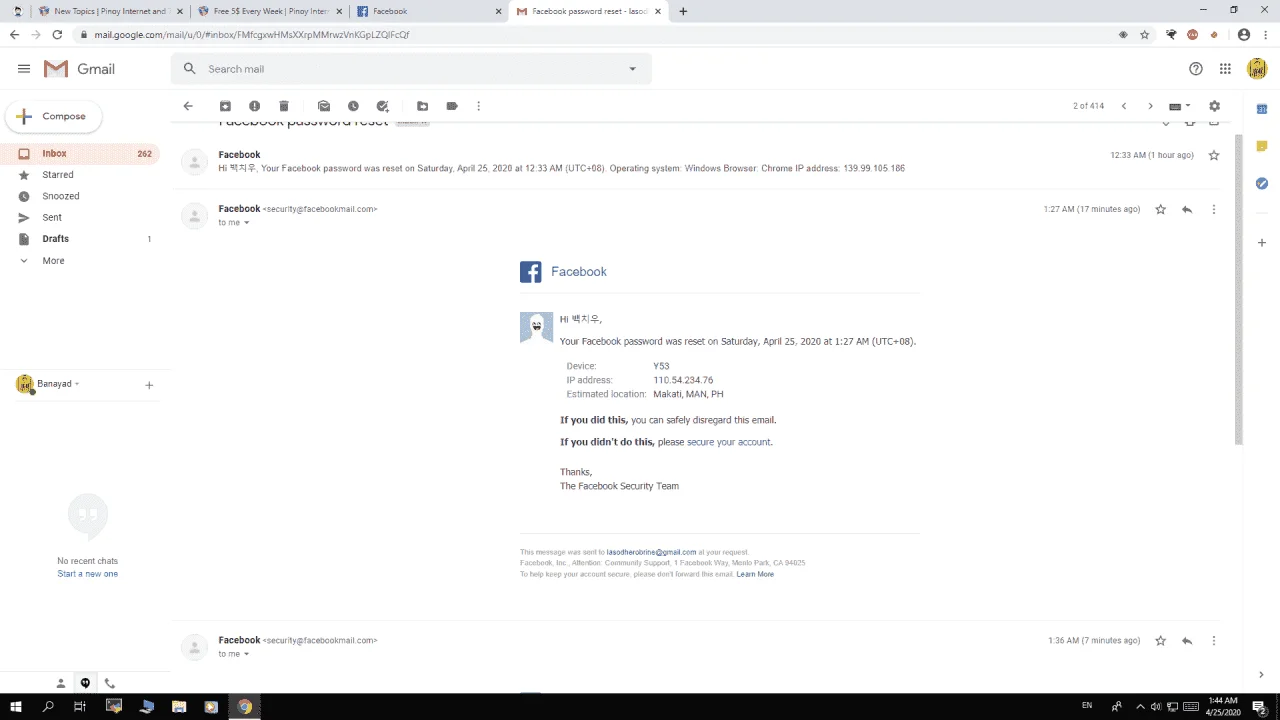Show details of 1:27 AM message recipients
The image size is (1280, 720).
pyautogui.click(x=247, y=223)
